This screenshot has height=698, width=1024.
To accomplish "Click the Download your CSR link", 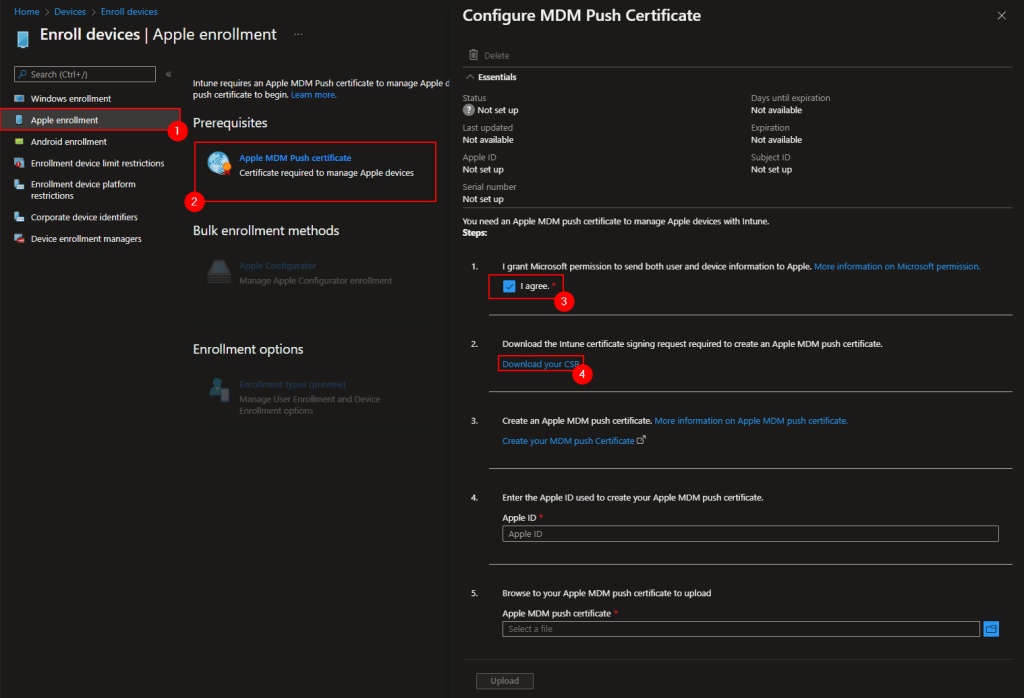I will pos(540,364).
